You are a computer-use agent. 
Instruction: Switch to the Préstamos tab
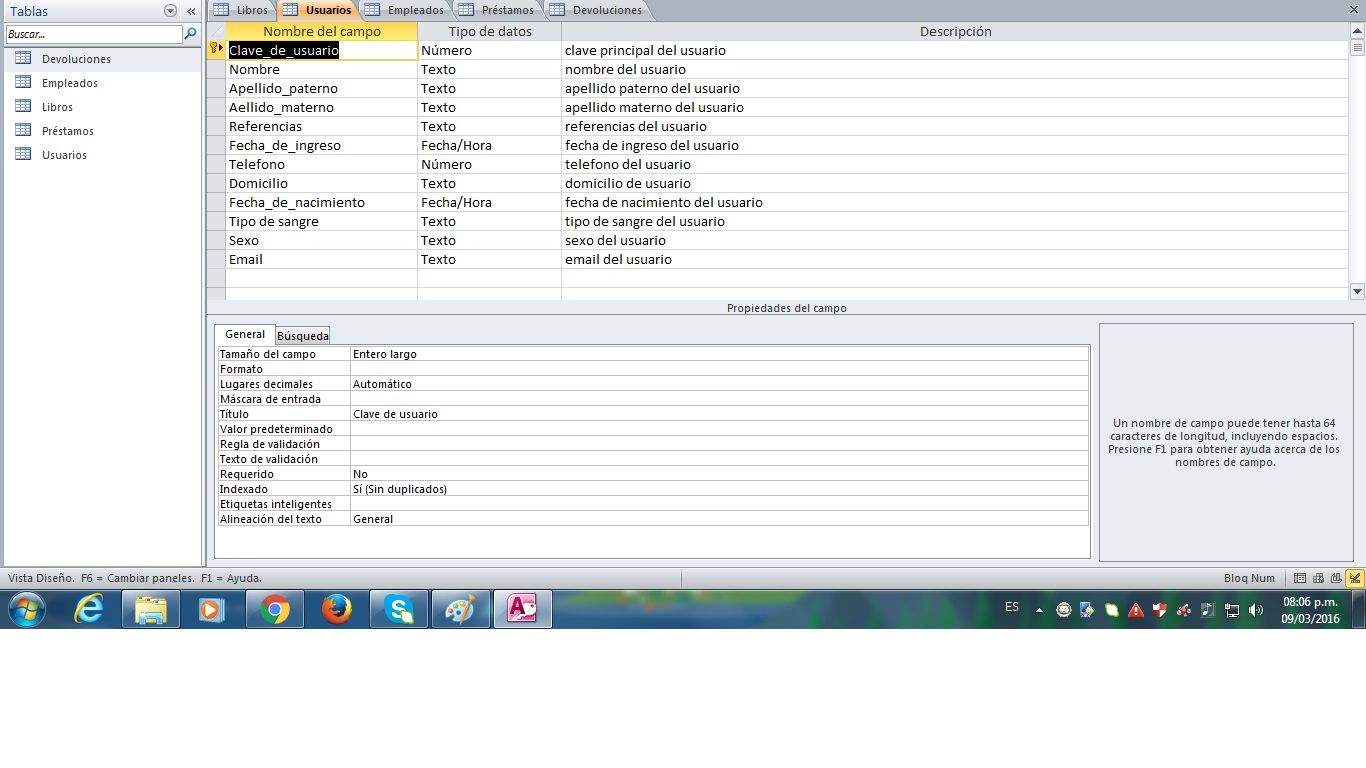[497, 10]
